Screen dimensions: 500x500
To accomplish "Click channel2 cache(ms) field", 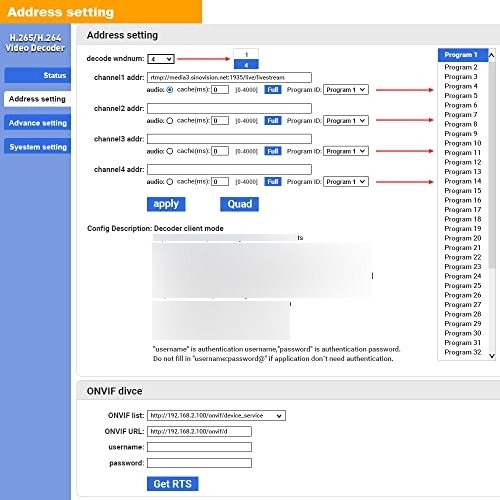I will click(x=220, y=121).
